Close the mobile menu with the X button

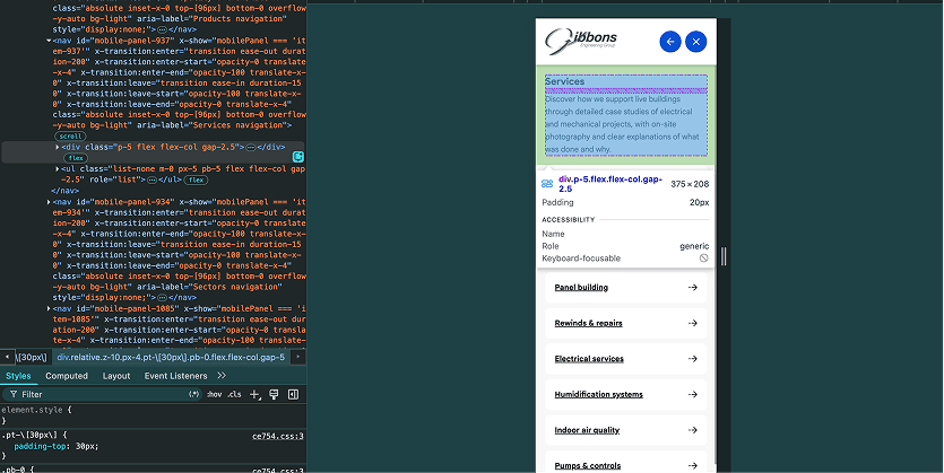click(696, 42)
